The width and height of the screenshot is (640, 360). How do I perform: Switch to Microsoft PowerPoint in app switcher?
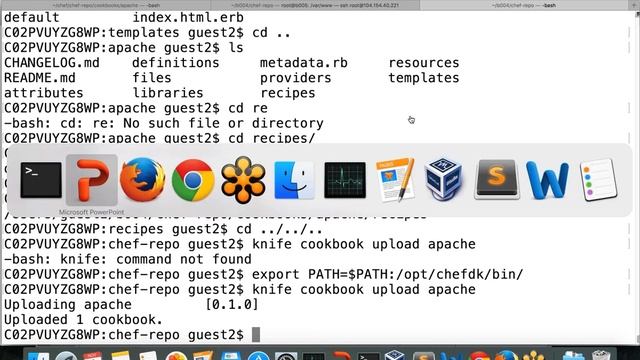(x=92, y=180)
